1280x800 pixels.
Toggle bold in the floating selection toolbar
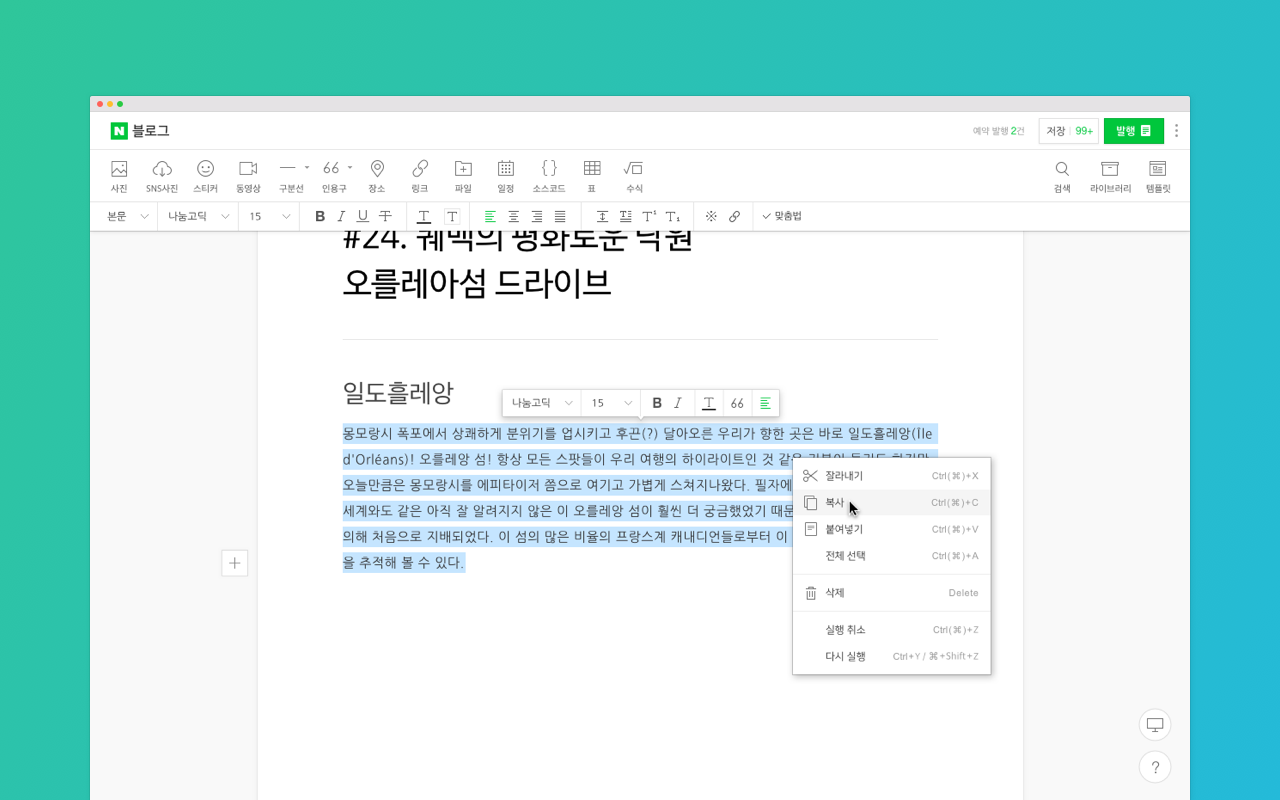point(657,403)
